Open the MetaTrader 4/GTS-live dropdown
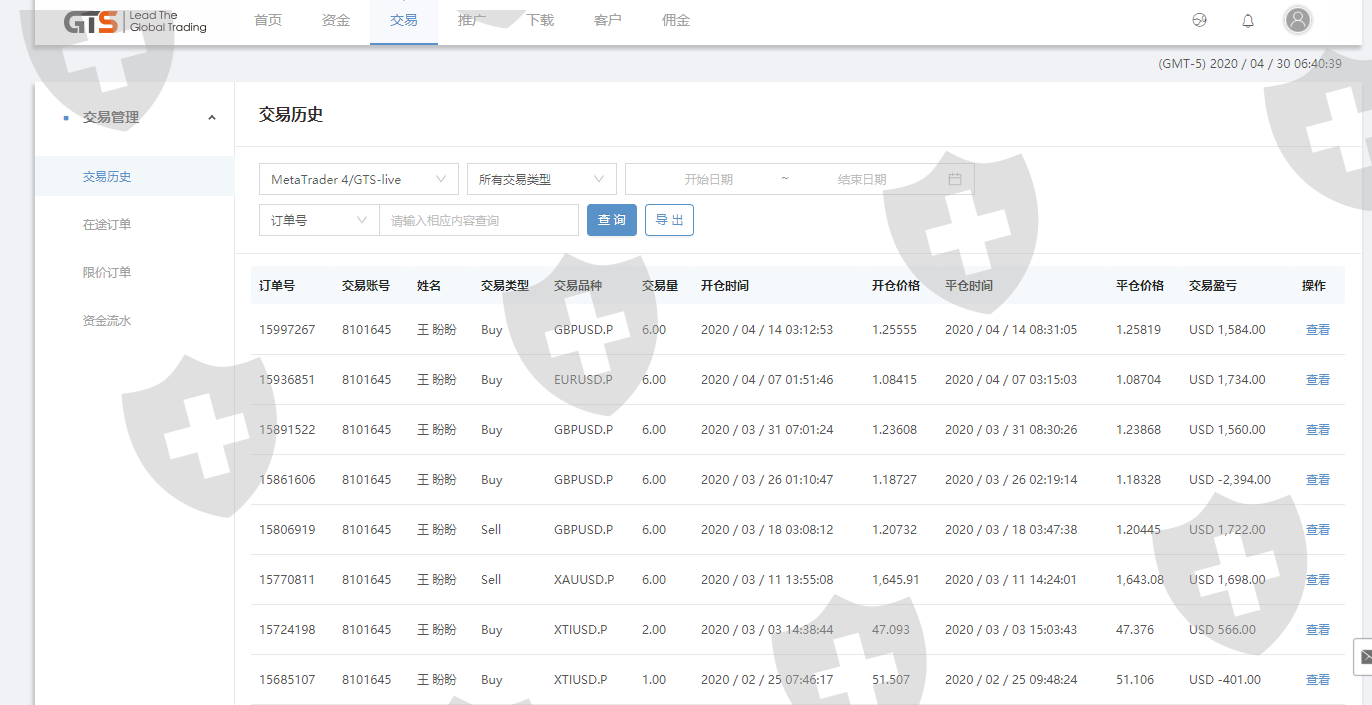This screenshot has width=1372, height=705. click(358, 179)
